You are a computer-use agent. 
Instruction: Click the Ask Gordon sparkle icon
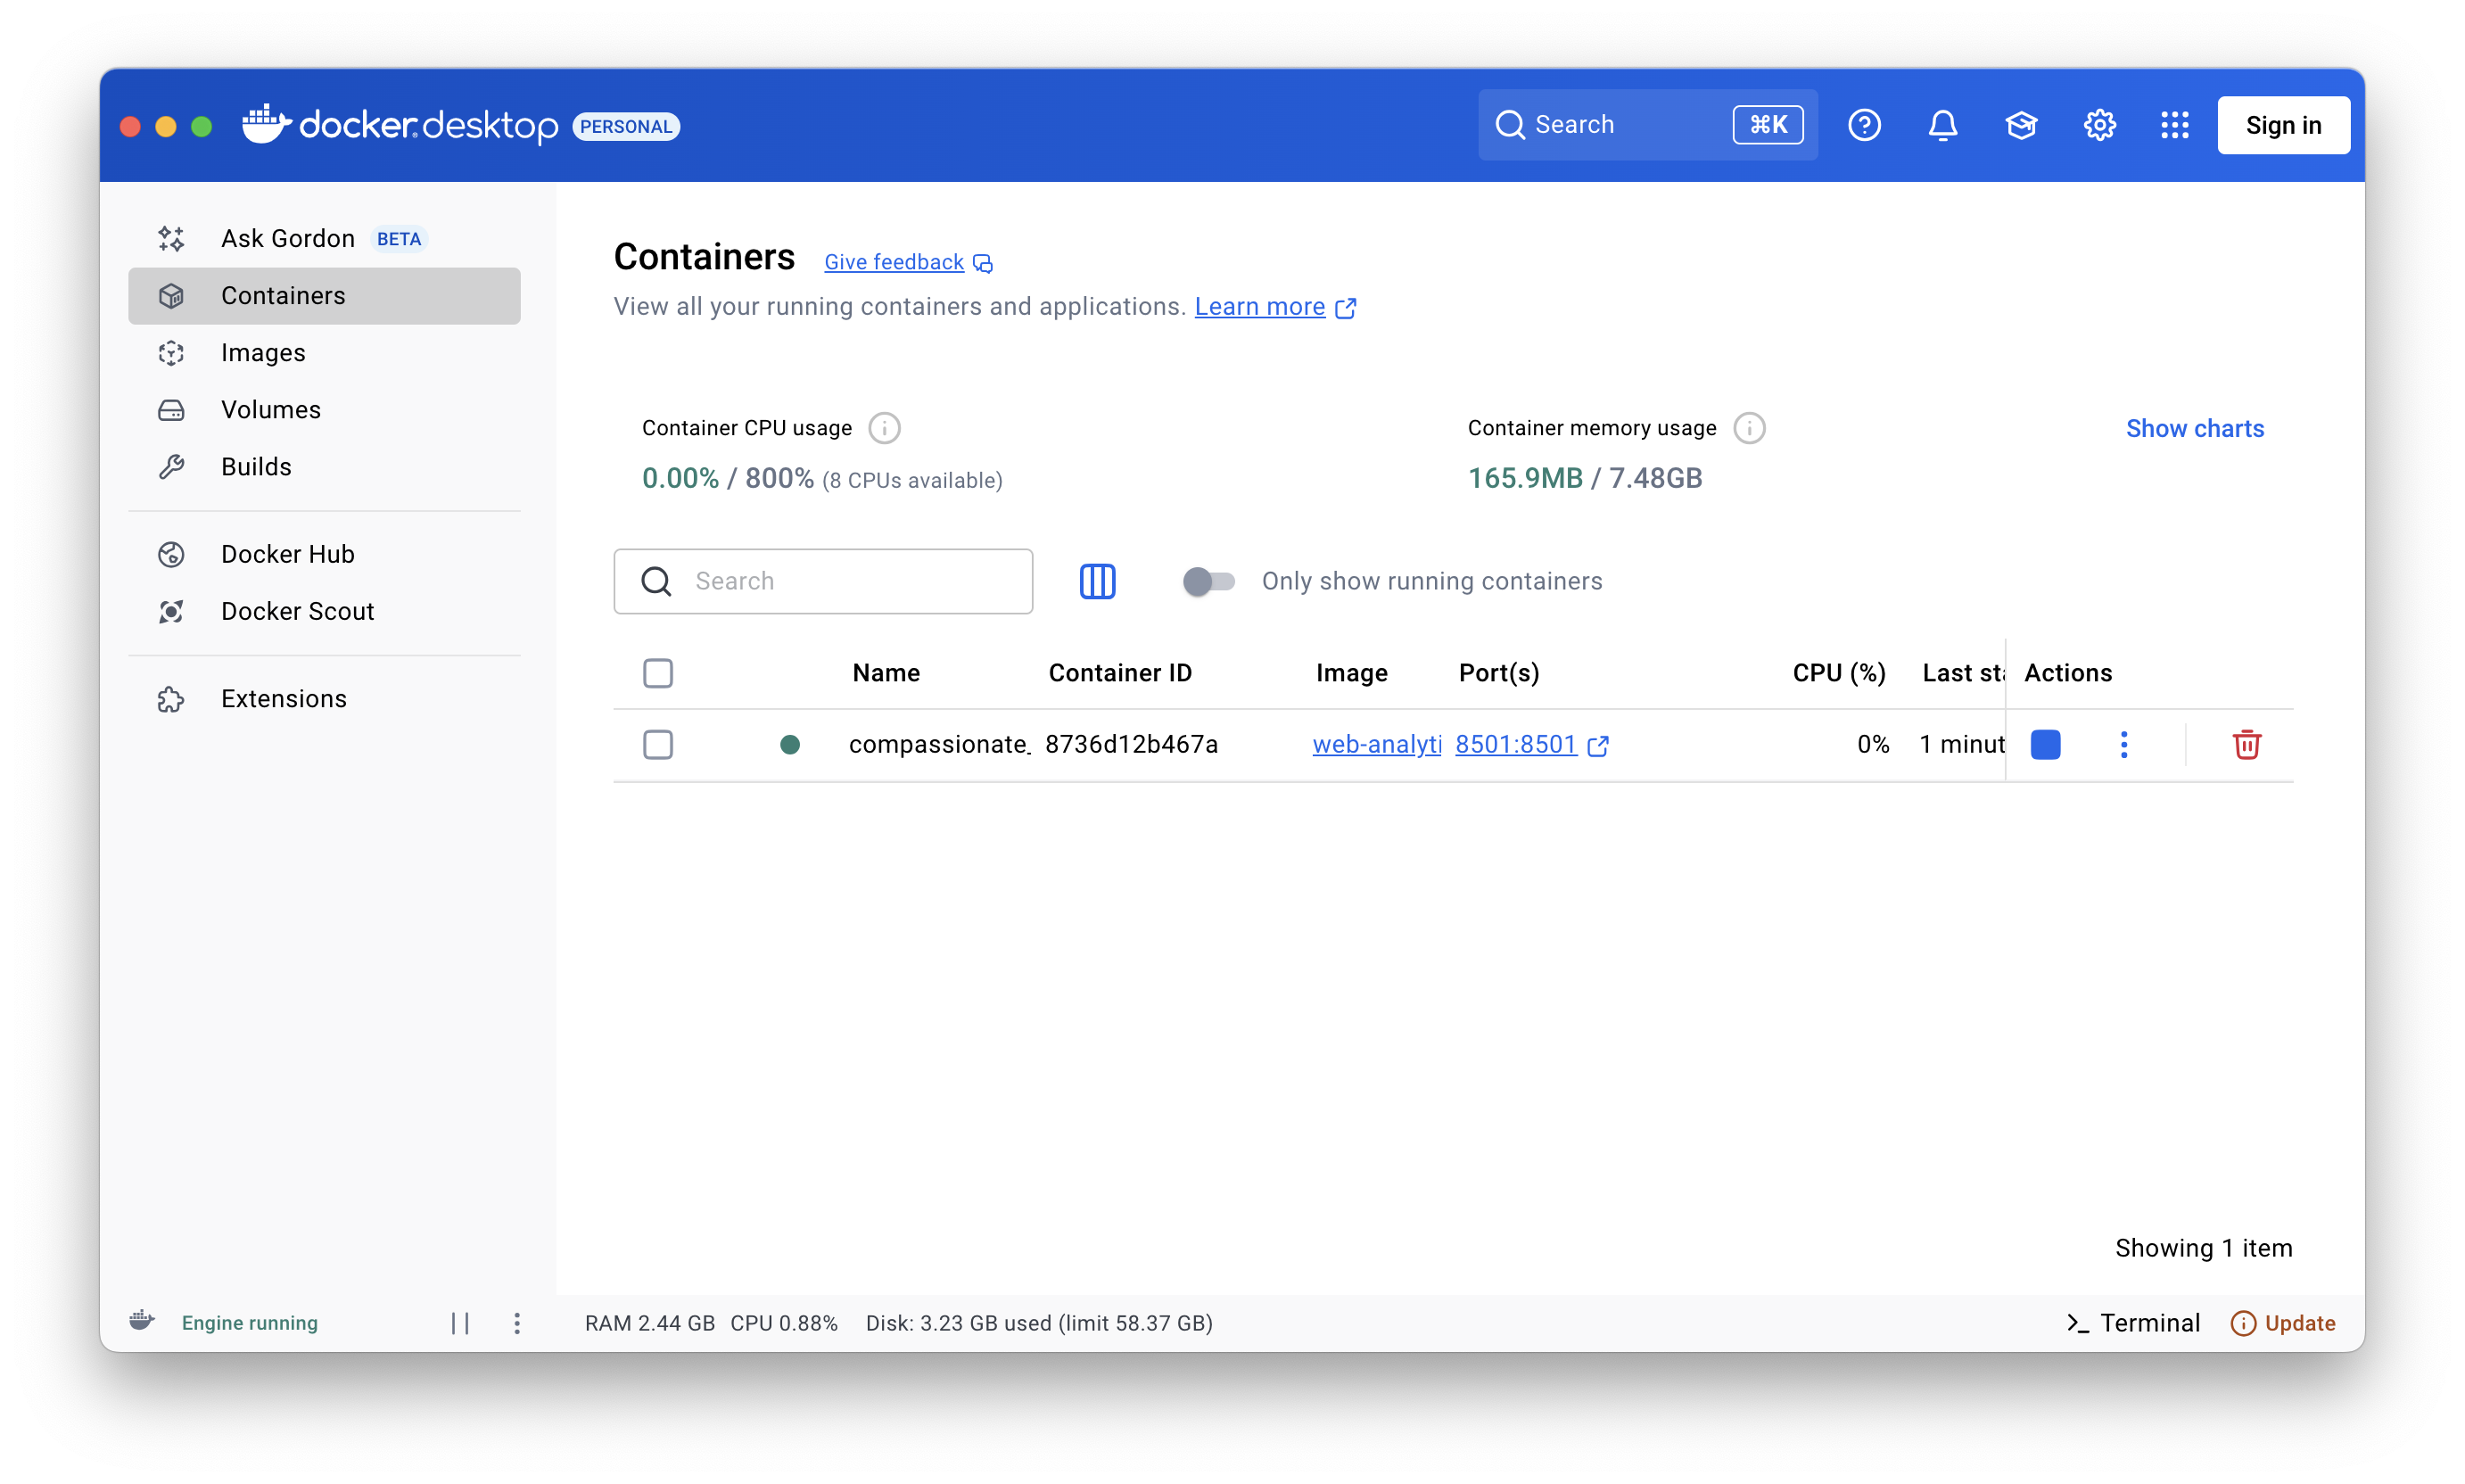click(171, 238)
